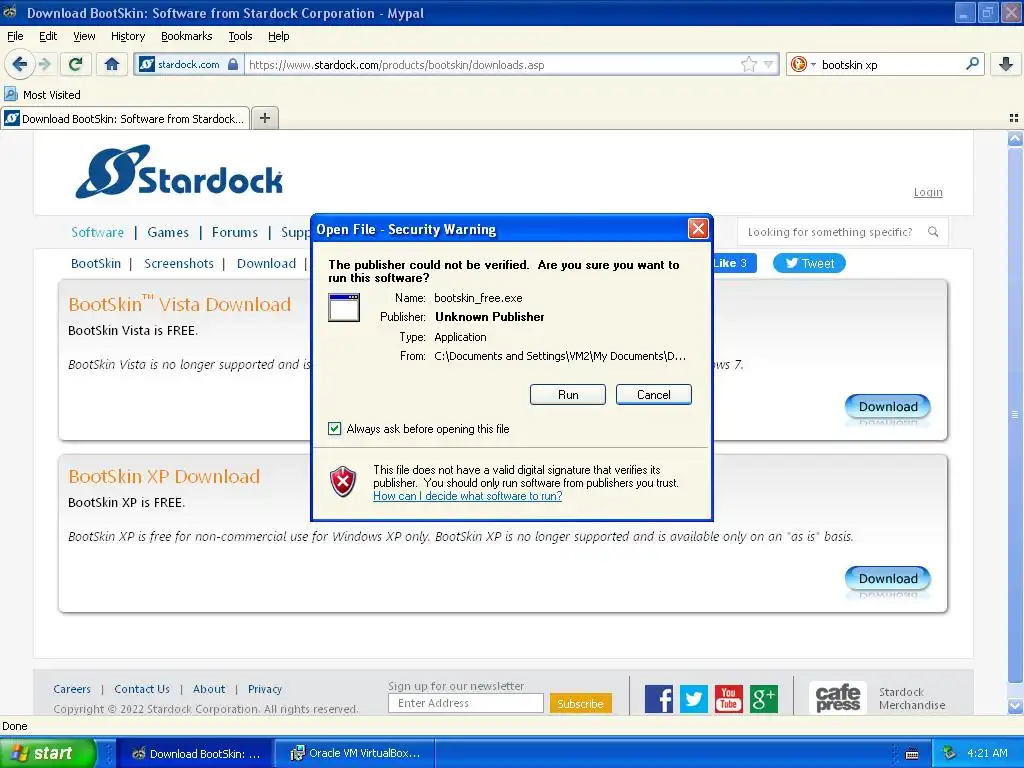This screenshot has height=768, width=1024.
Task: Open the Google Plus icon in footer
Action: pyautogui.click(x=763, y=699)
